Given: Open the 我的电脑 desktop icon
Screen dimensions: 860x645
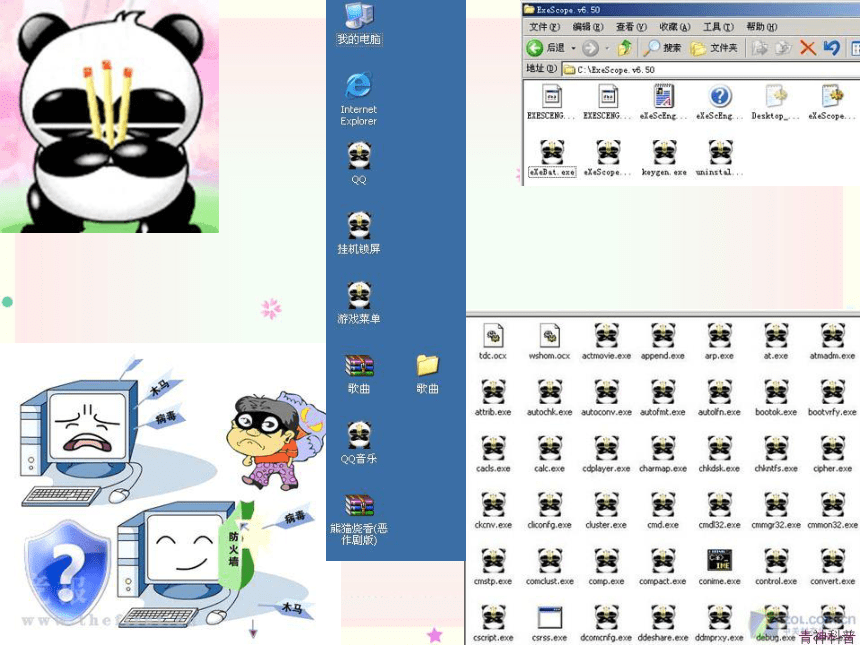Looking at the screenshot, I should click(359, 23).
